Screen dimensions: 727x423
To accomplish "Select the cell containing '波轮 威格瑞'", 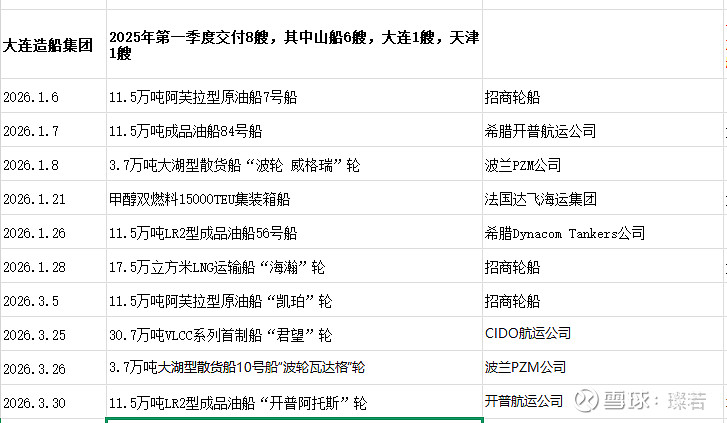I will click(x=294, y=164).
